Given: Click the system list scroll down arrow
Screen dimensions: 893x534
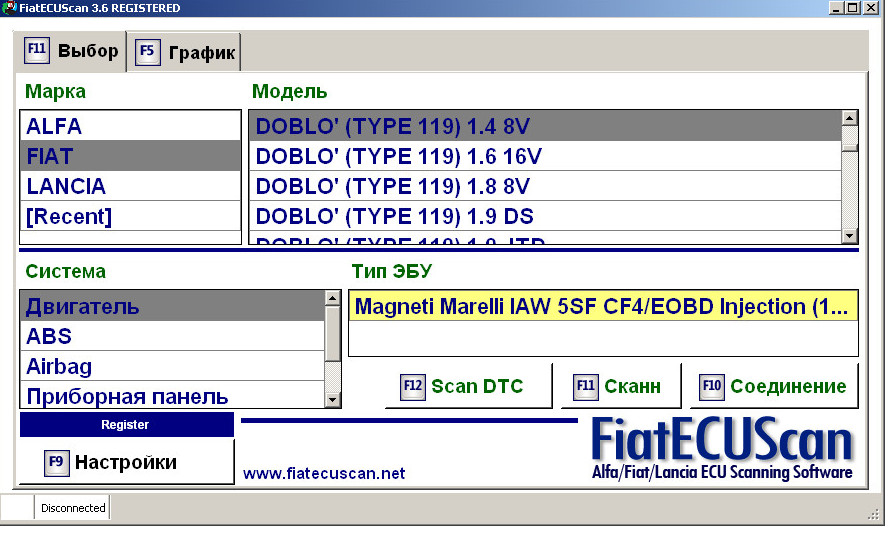Looking at the screenshot, I should pos(333,400).
